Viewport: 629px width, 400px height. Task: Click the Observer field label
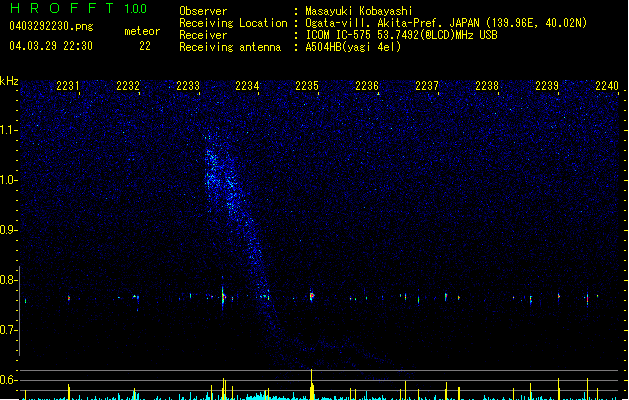click(x=203, y=11)
